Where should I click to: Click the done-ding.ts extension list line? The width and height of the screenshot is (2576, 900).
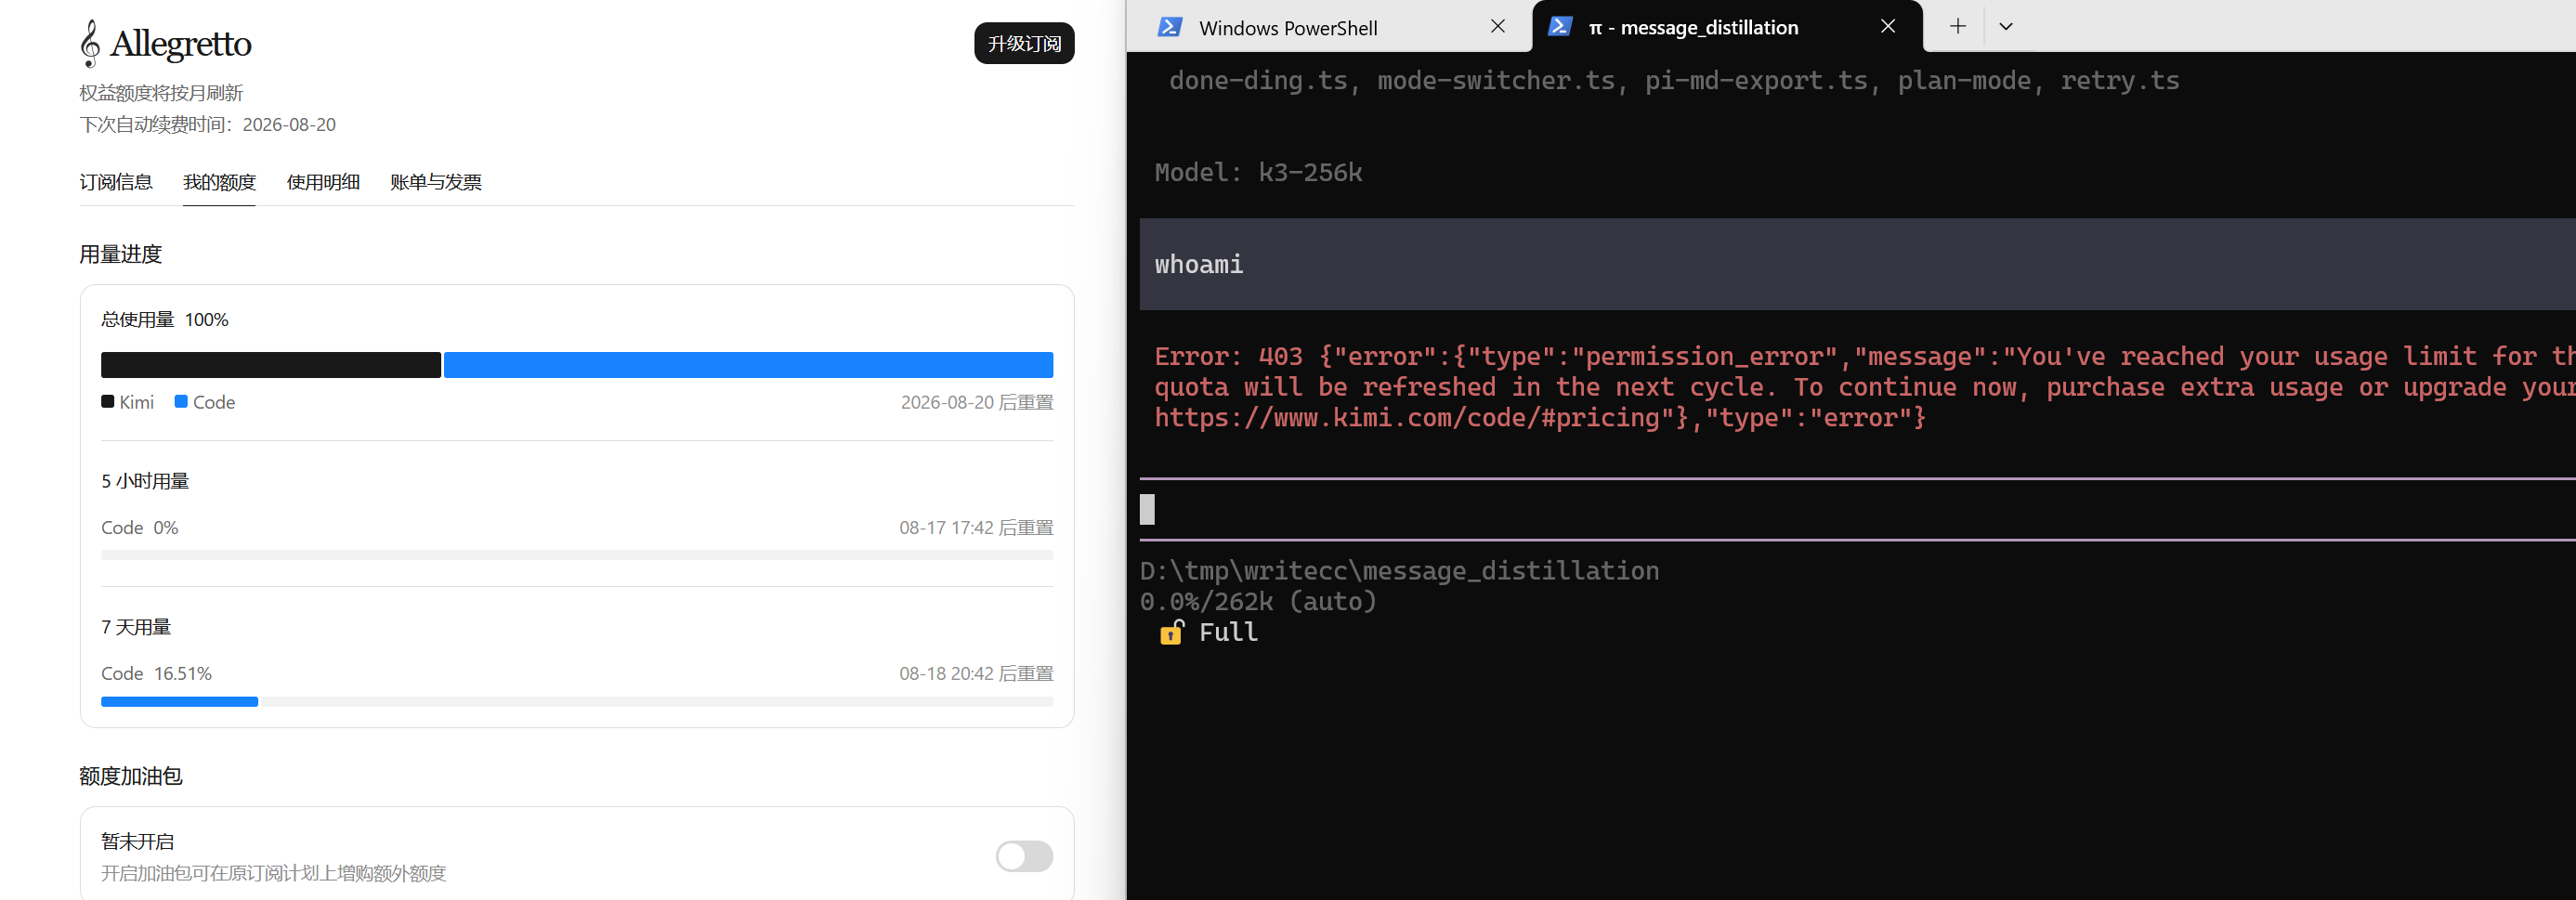pyautogui.click(x=1674, y=81)
